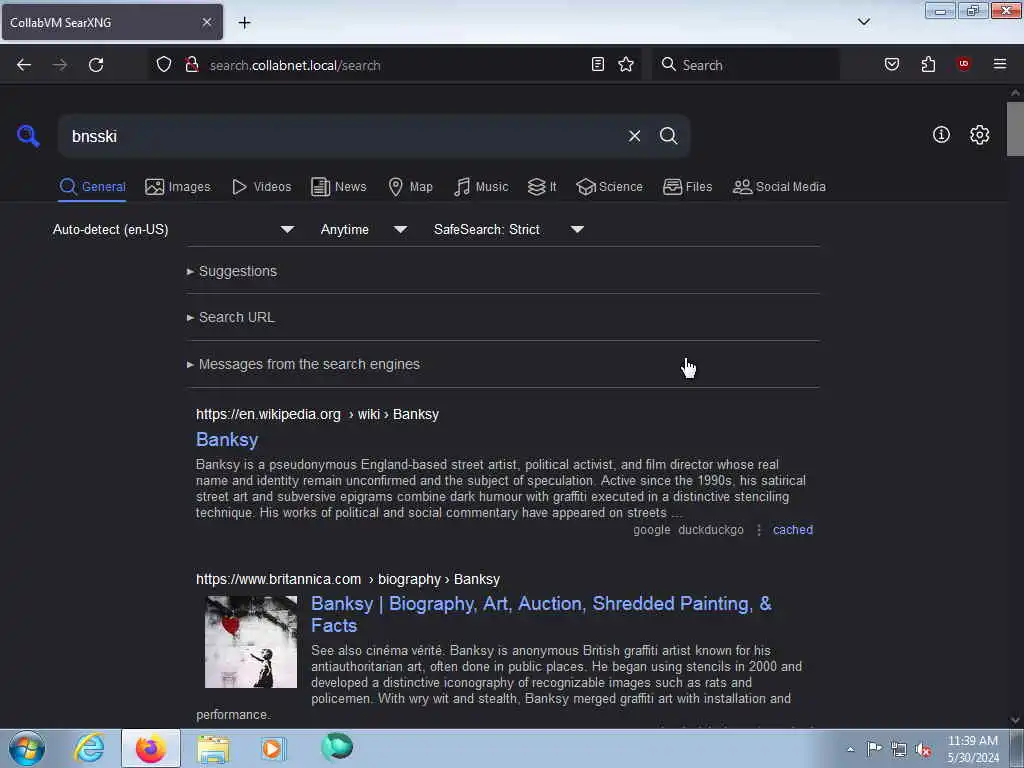The image size is (1024, 768).
Task: Open the cached Wikipedia result link
Action: 793,530
